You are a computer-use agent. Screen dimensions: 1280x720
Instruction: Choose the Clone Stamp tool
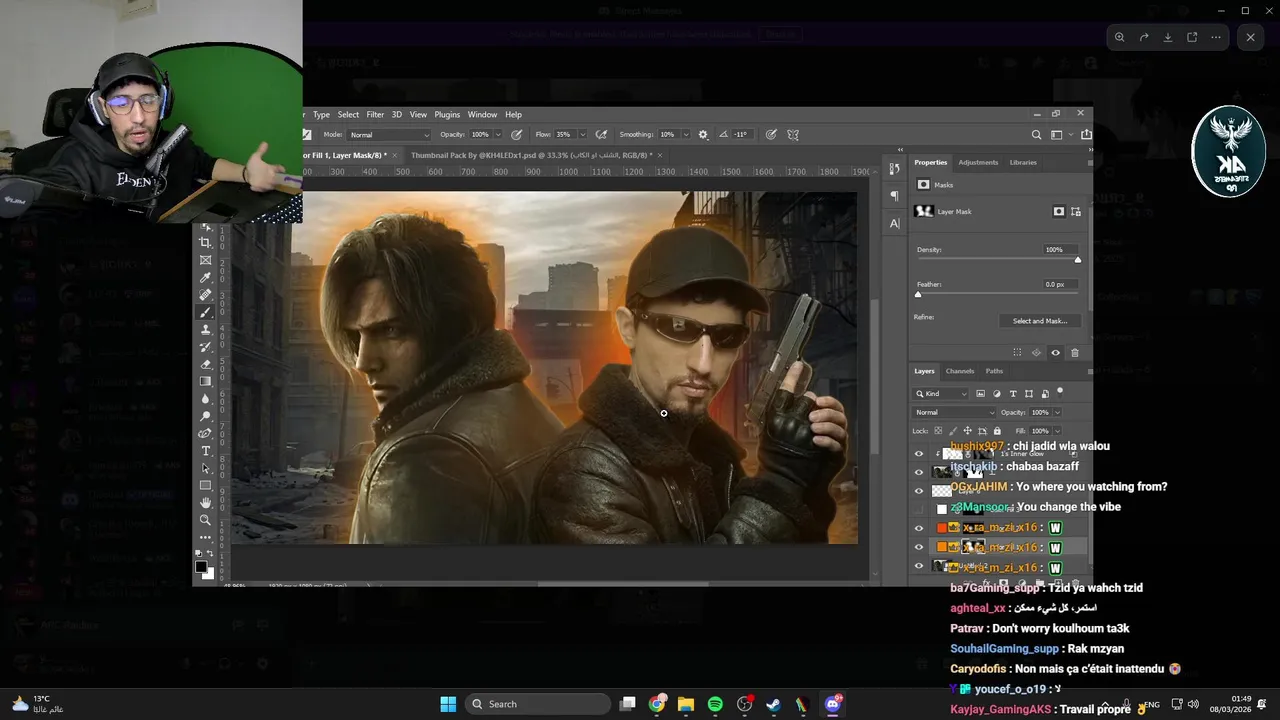(206, 329)
